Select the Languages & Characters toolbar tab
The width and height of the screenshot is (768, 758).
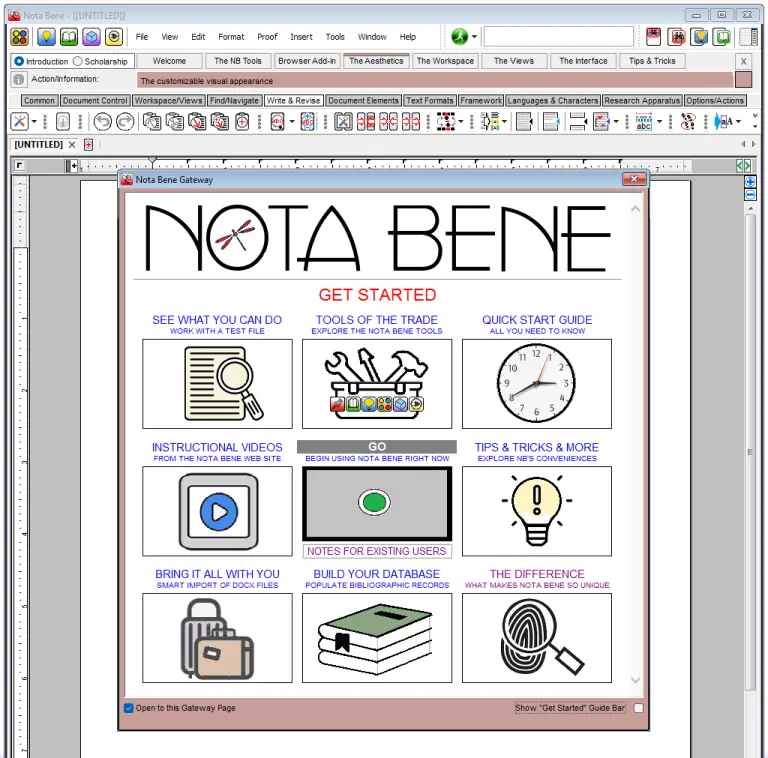point(552,100)
